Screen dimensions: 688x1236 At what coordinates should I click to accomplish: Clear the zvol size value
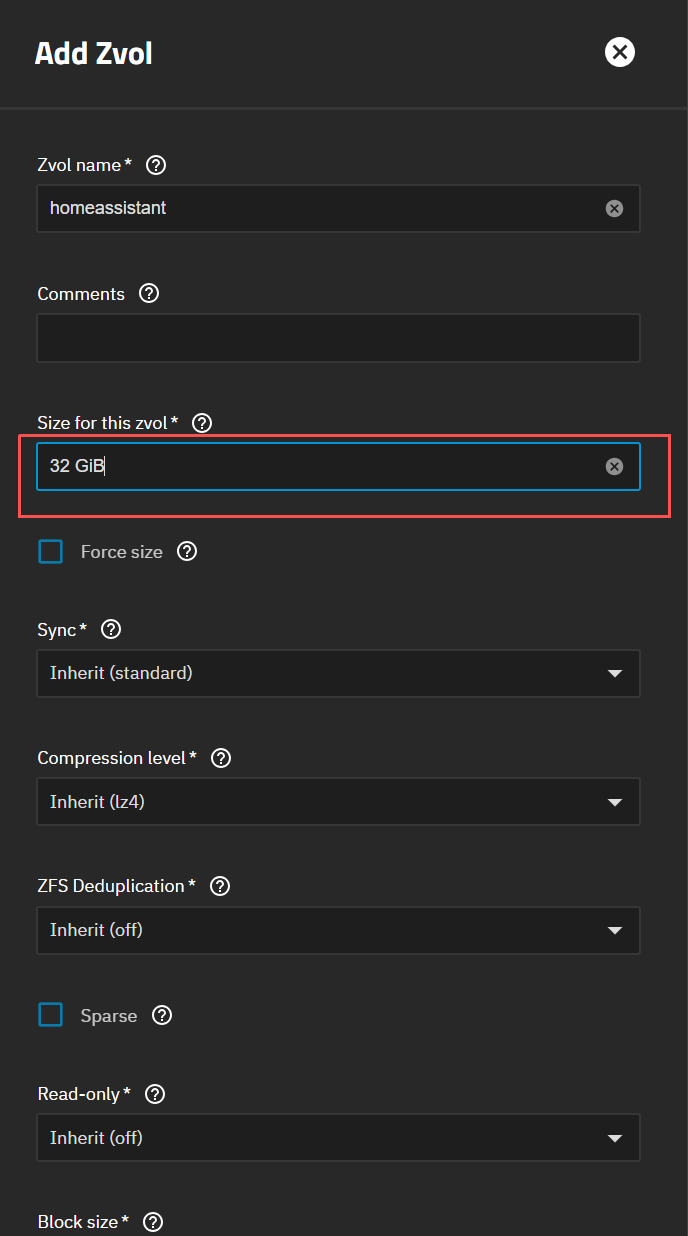tap(614, 467)
